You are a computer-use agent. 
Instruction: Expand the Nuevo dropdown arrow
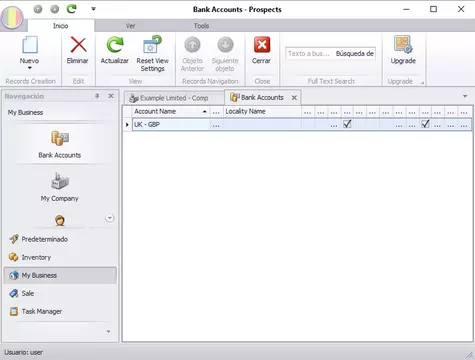pos(30,68)
